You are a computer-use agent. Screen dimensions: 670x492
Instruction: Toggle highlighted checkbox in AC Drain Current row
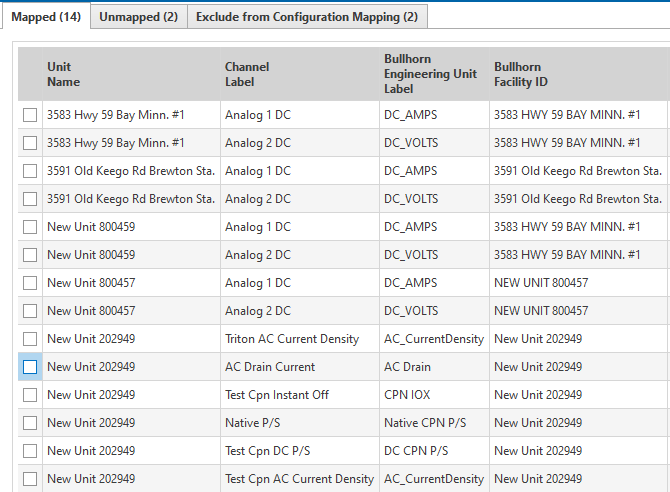30,367
